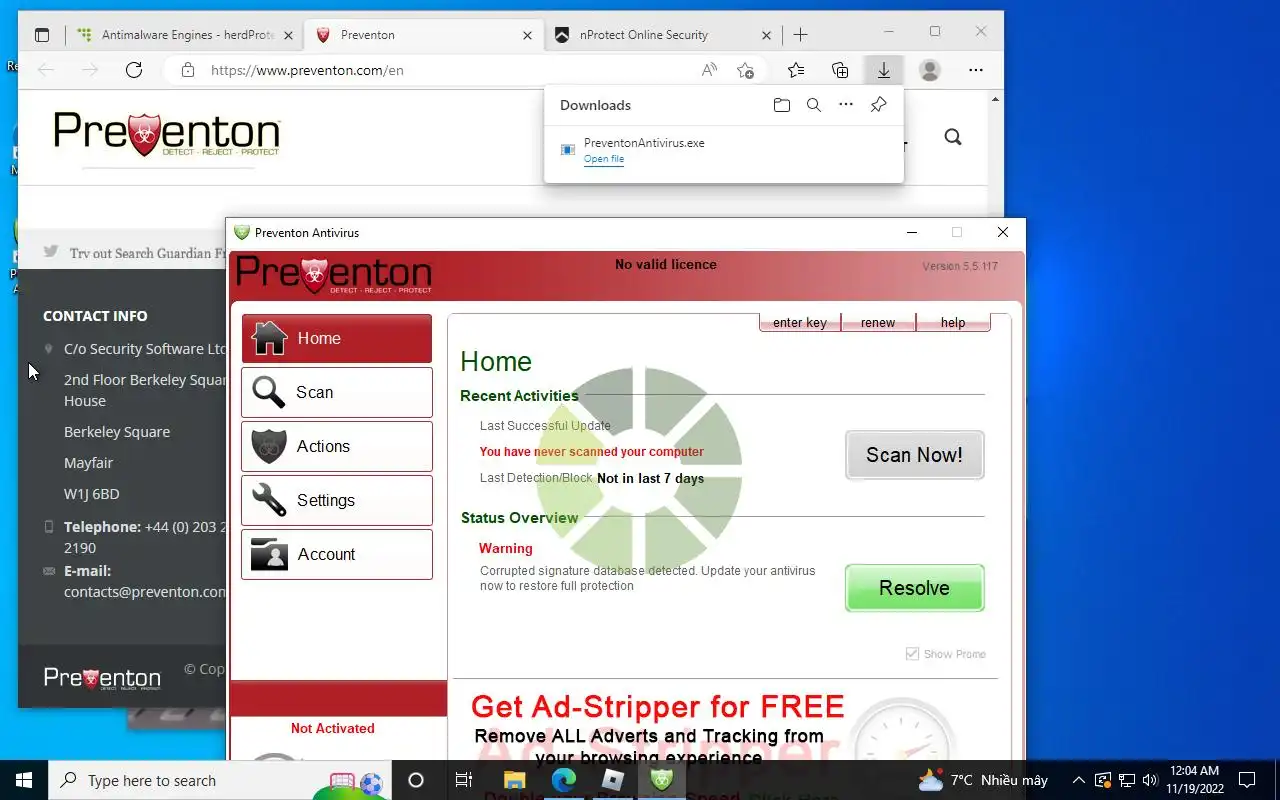Open more options in the Downloads panel
Screen dimensions: 1280x800
click(x=846, y=105)
